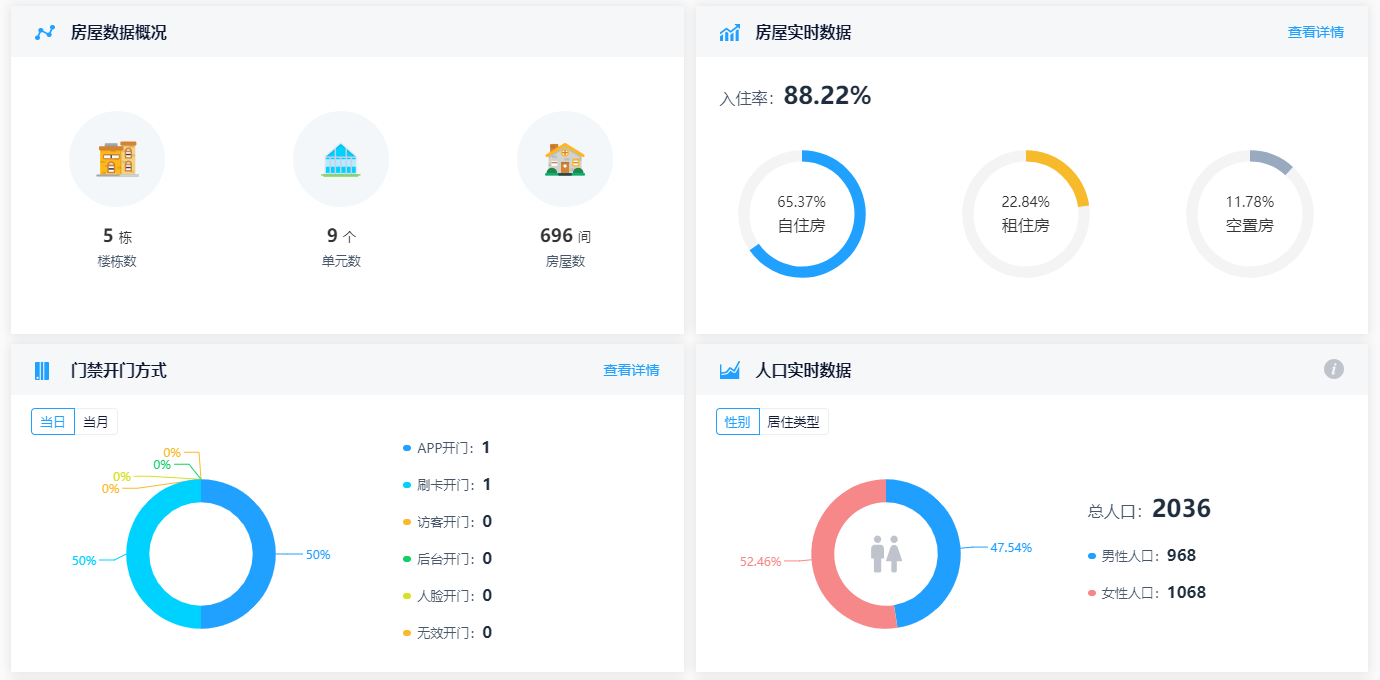This screenshot has width=1380, height=680.
Task: Click the dark blue APP开门 donut segment
Action: click(x=263, y=554)
